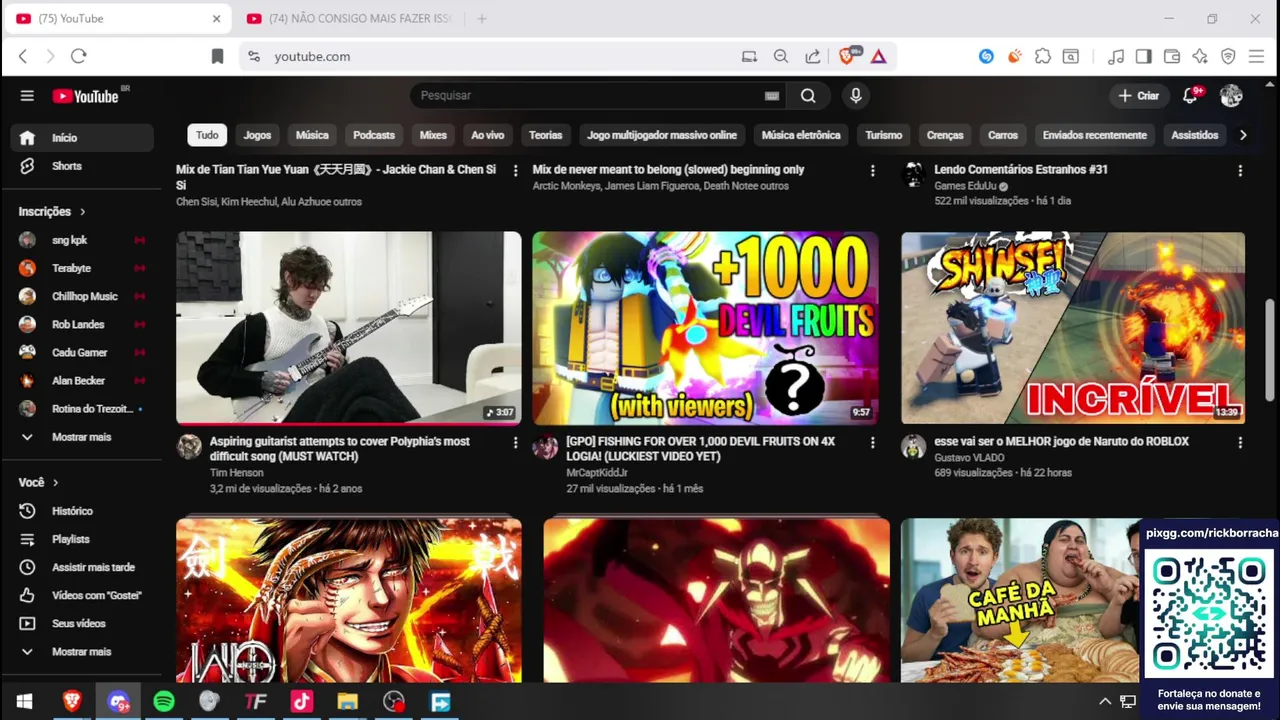1280x720 pixels.
Task: Click the magnifier search button
Action: [x=808, y=96]
